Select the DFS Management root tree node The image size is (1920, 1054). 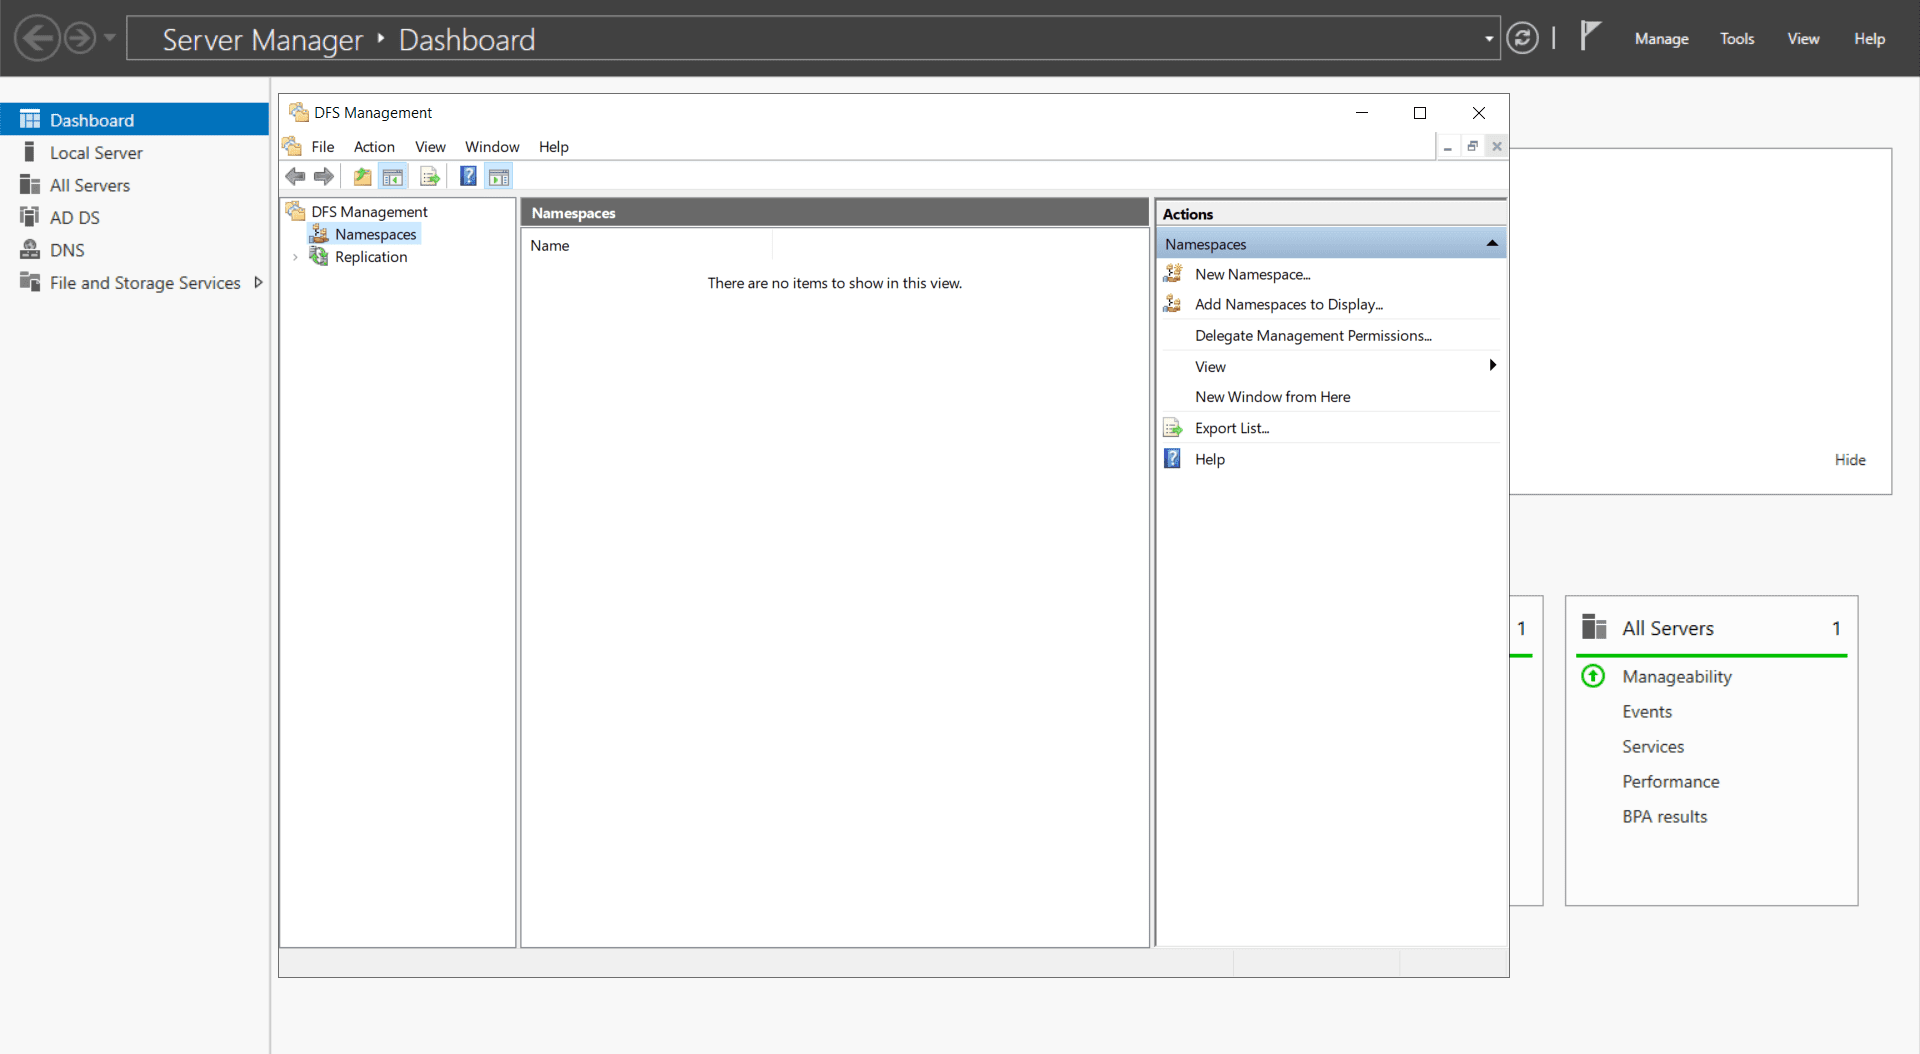click(369, 212)
